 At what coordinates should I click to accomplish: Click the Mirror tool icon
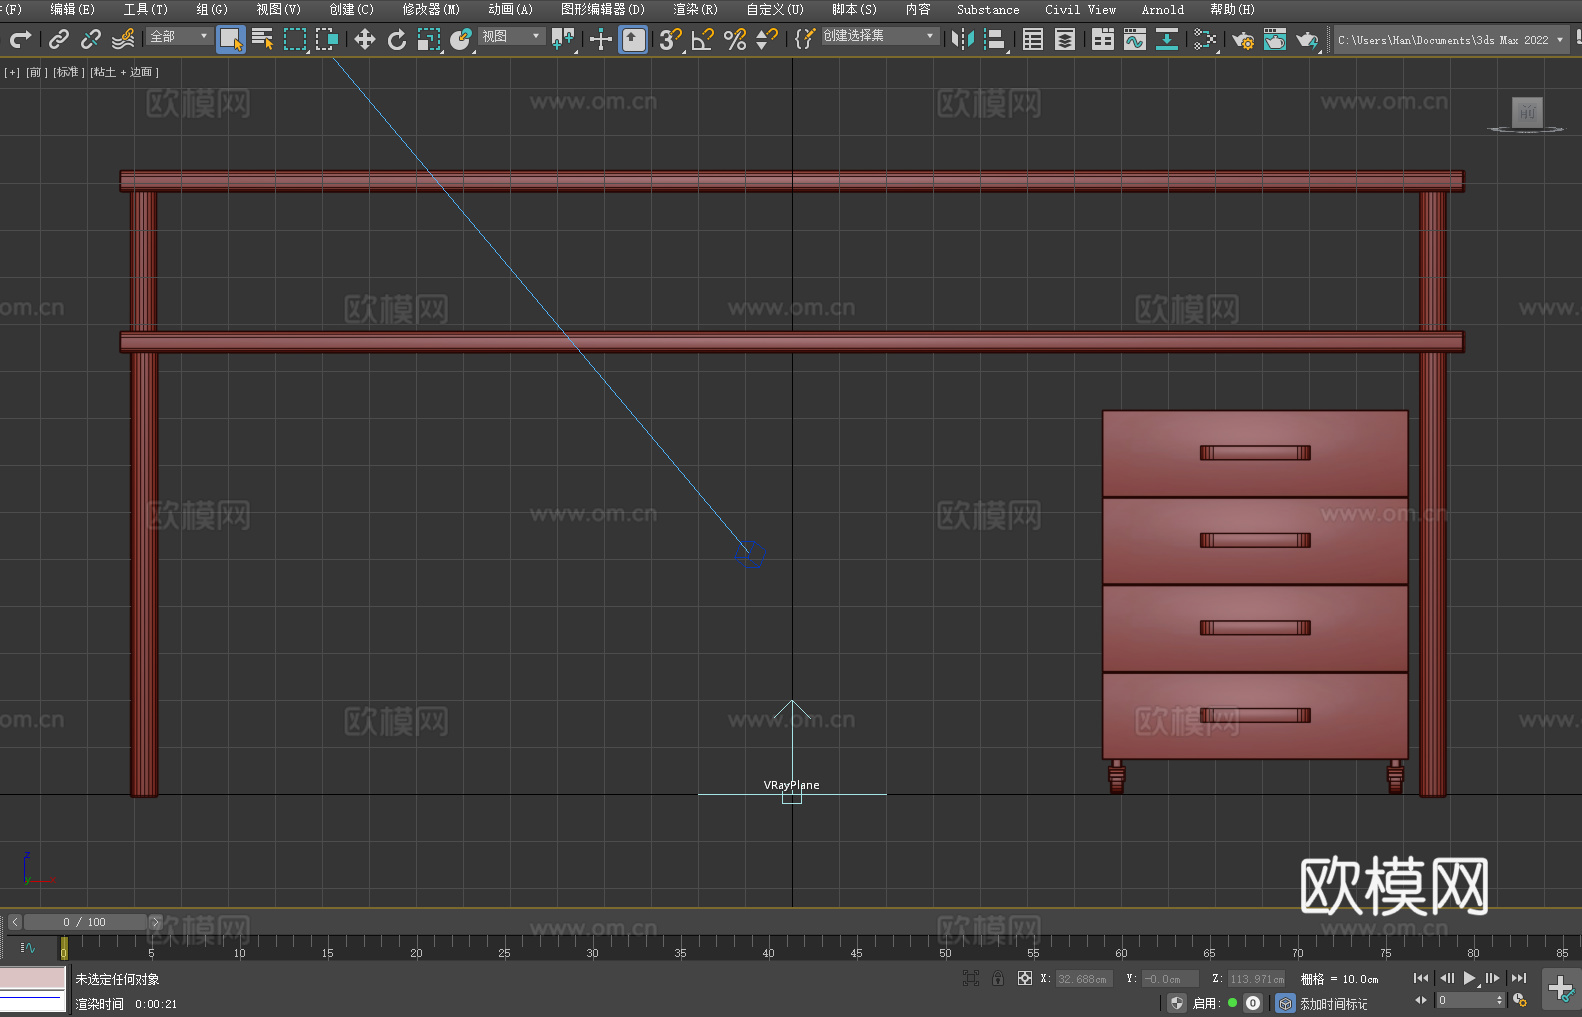click(x=963, y=39)
